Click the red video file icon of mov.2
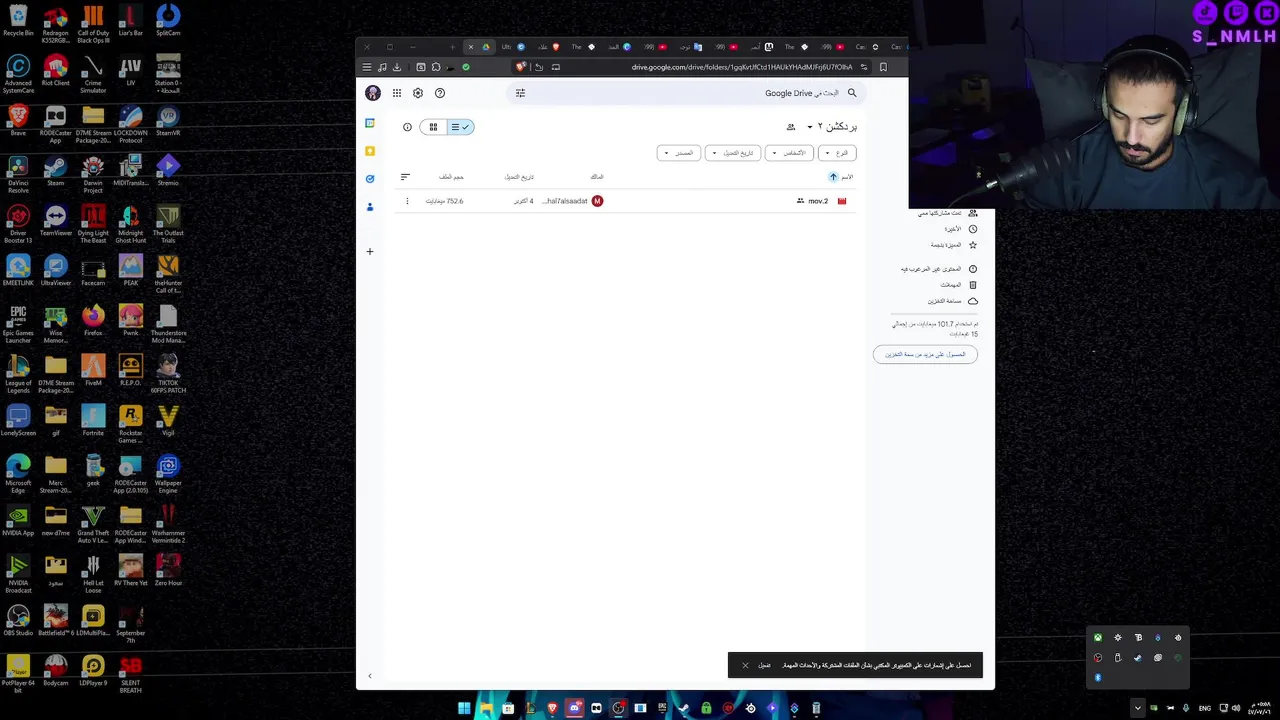The height and width of the screenshot is (720, 1280). 842,201
